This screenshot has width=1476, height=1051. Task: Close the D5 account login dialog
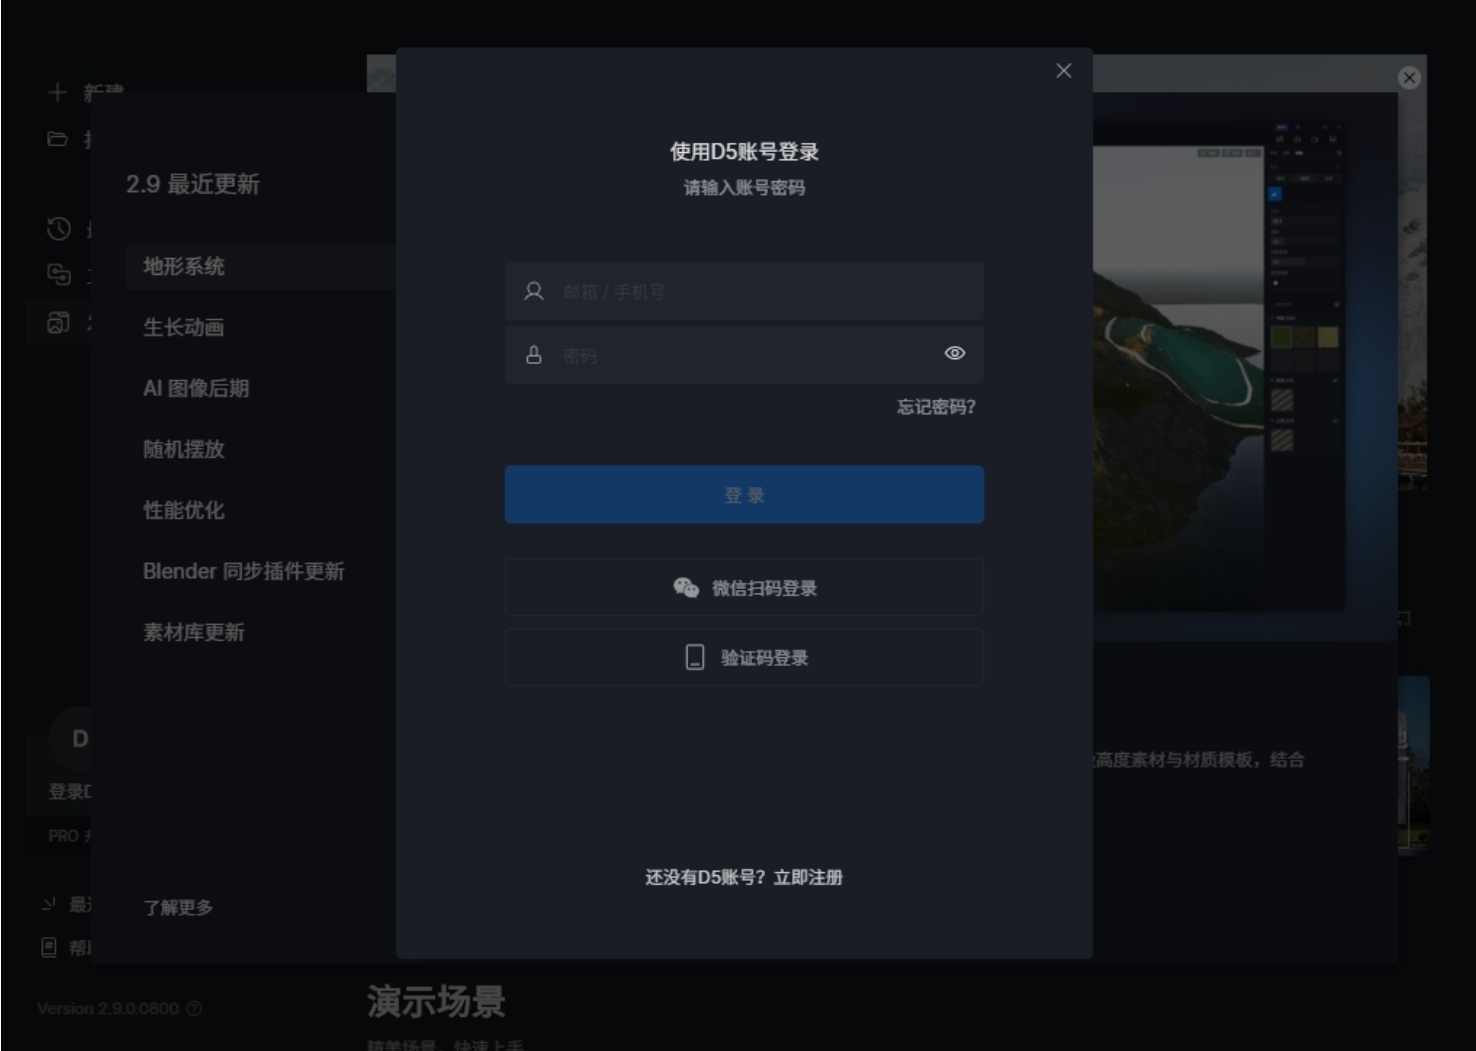click(x=1063, y=70)
